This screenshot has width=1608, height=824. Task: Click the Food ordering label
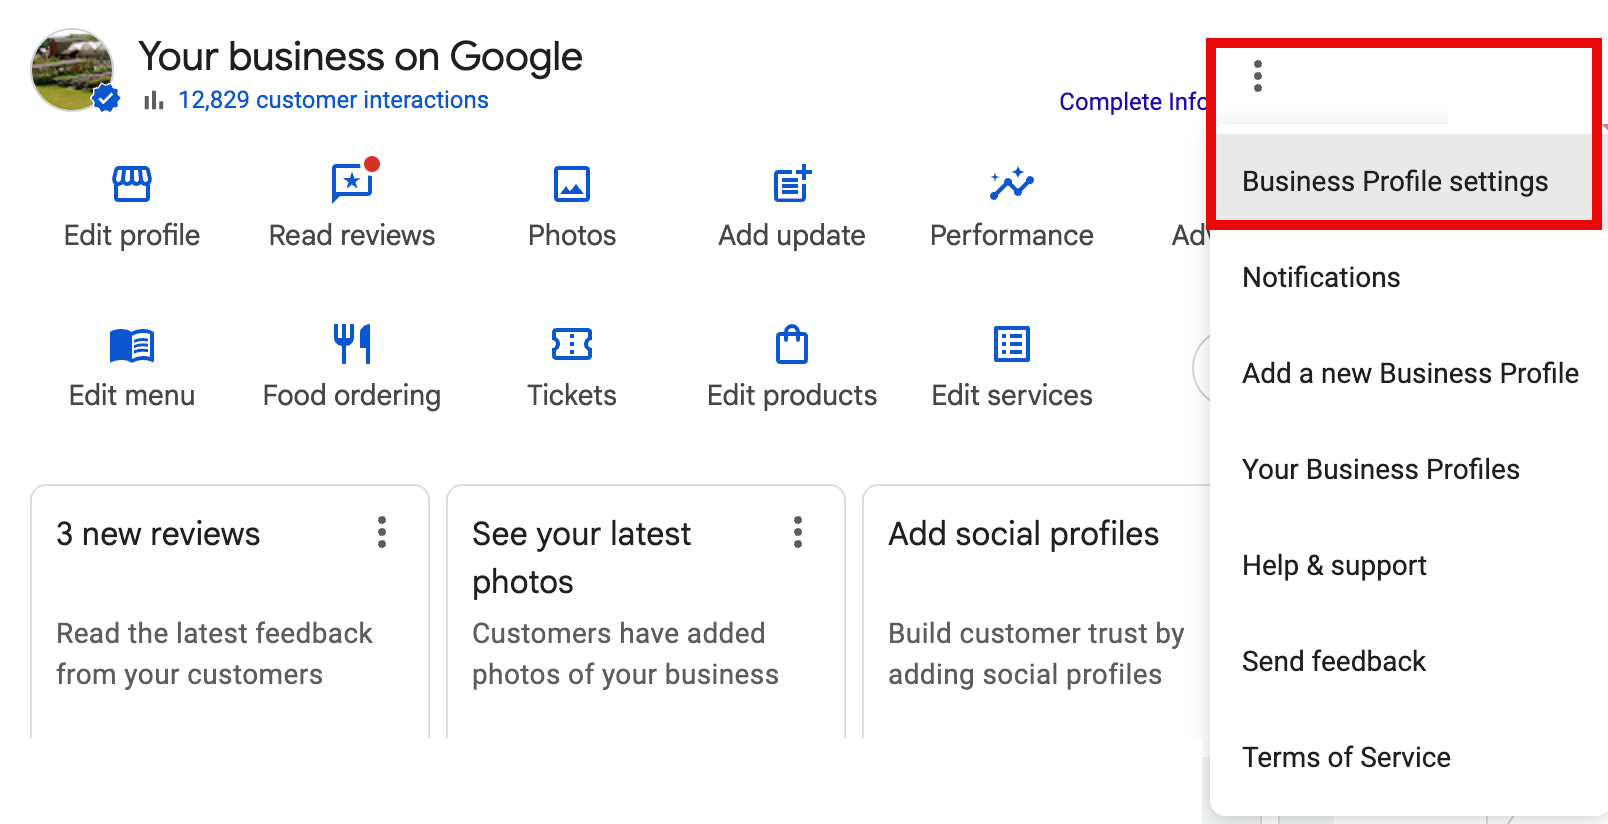pos(352,396)
